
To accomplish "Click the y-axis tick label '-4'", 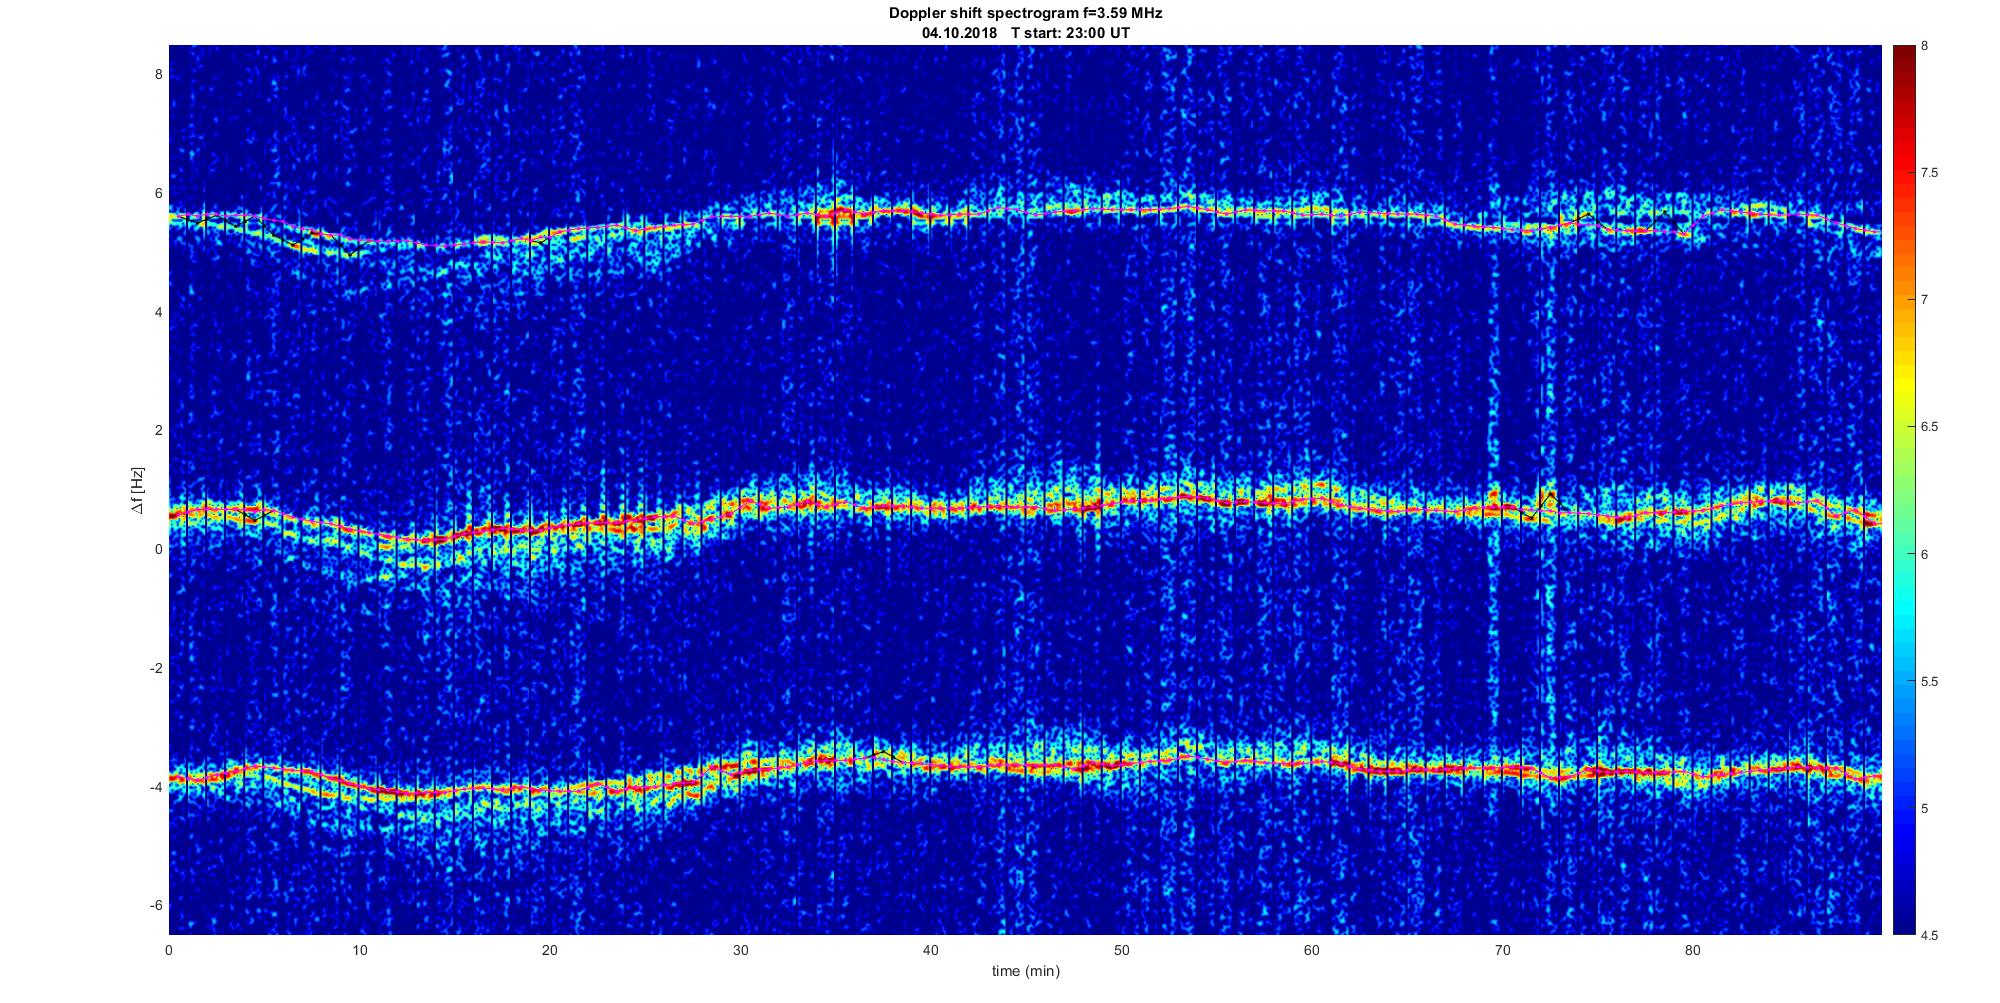I will pos(155,787).
